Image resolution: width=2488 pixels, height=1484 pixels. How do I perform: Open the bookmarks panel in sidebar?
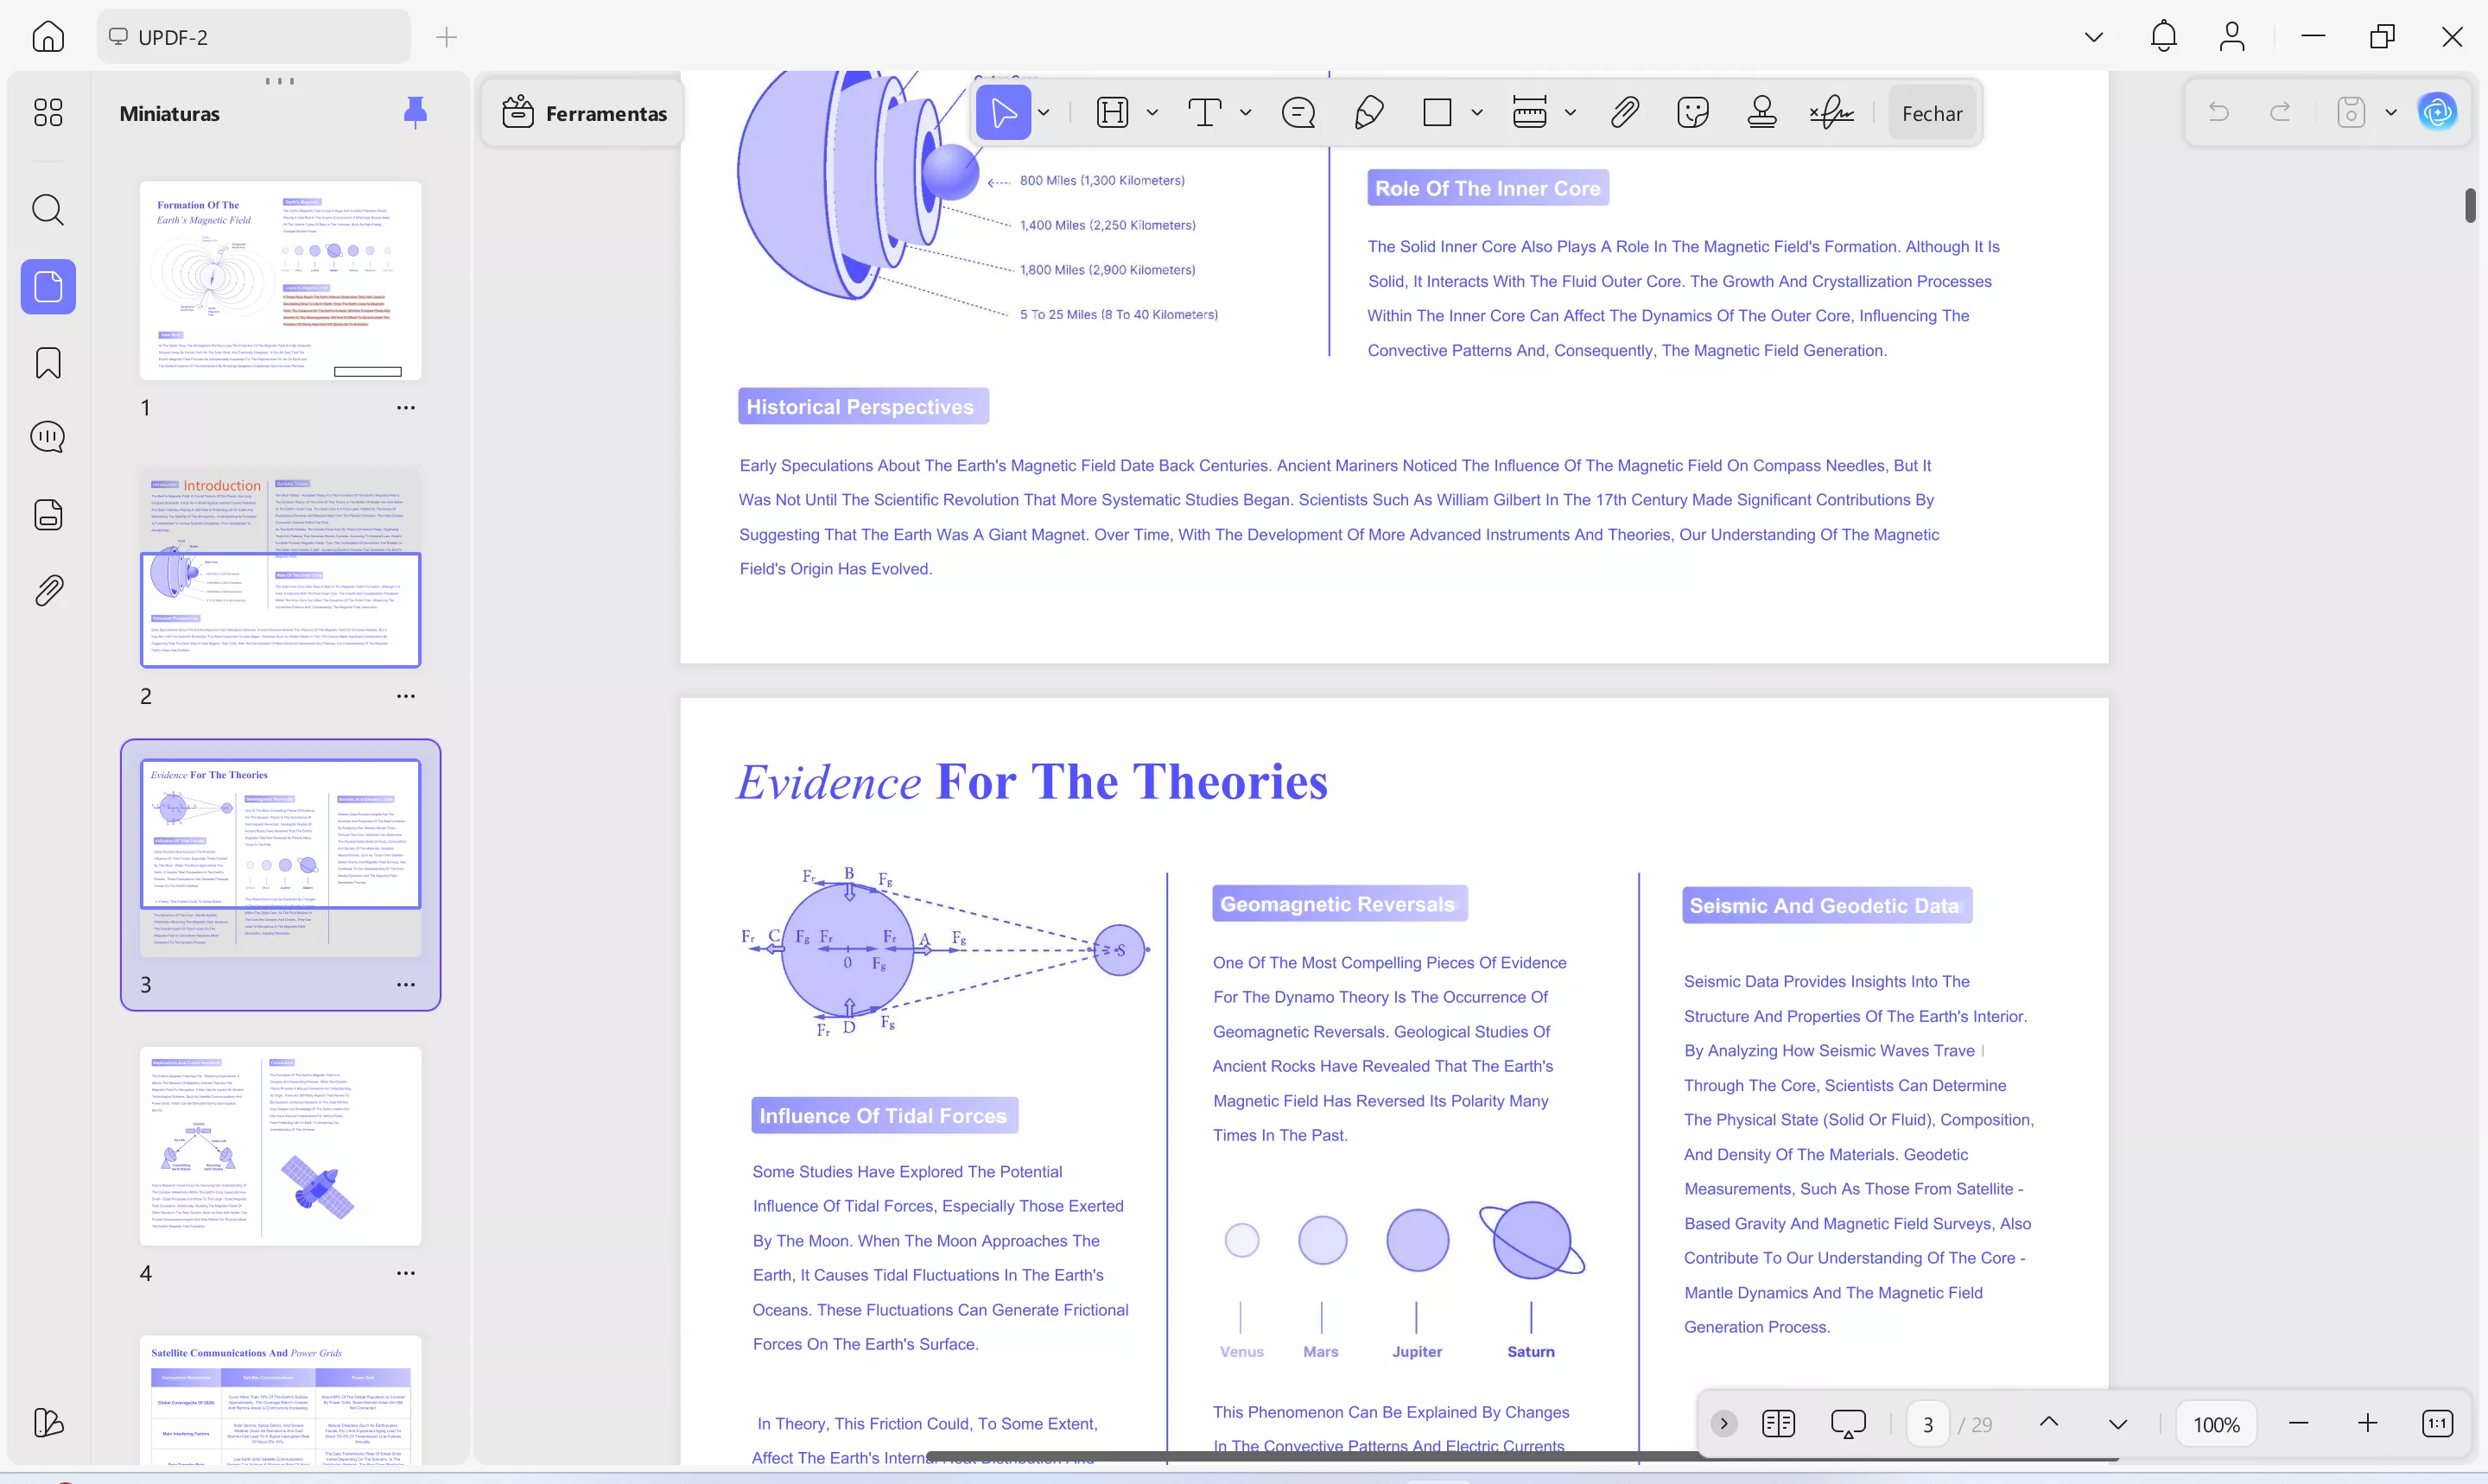48,363
